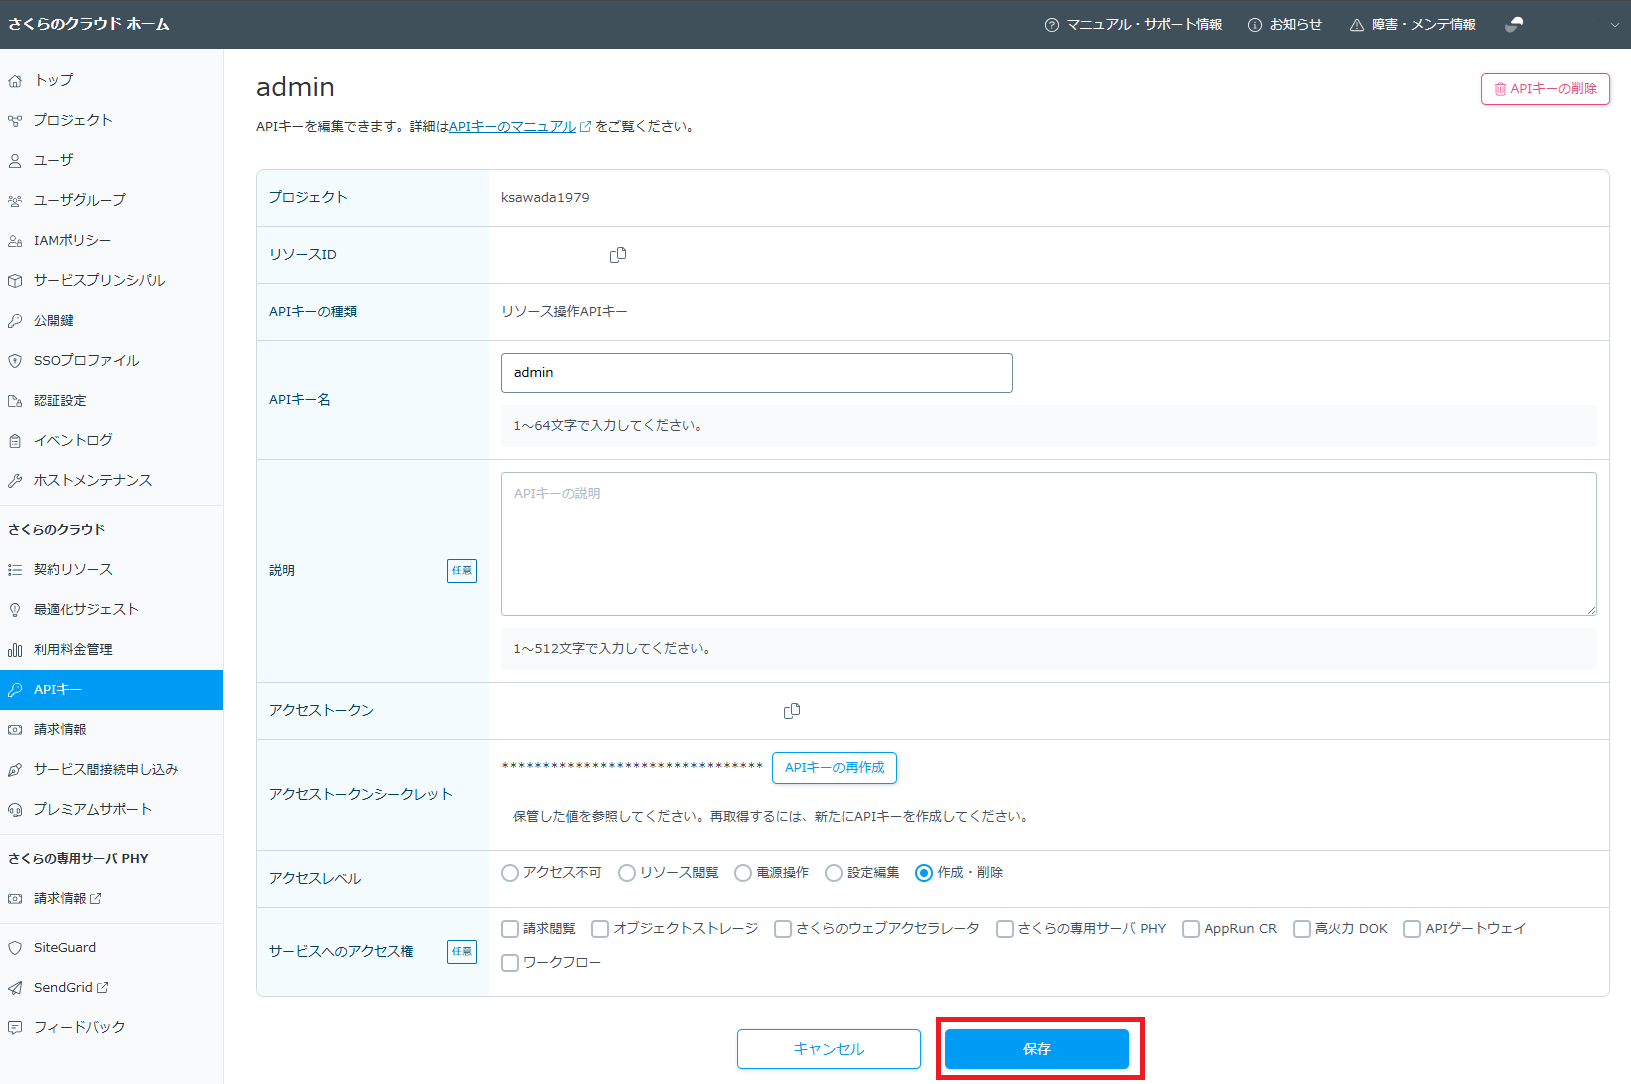This screenshot has height=1084, width=1631.
Task: Check the 請求閲覧 checkbox
Action: tap(510, 929)
